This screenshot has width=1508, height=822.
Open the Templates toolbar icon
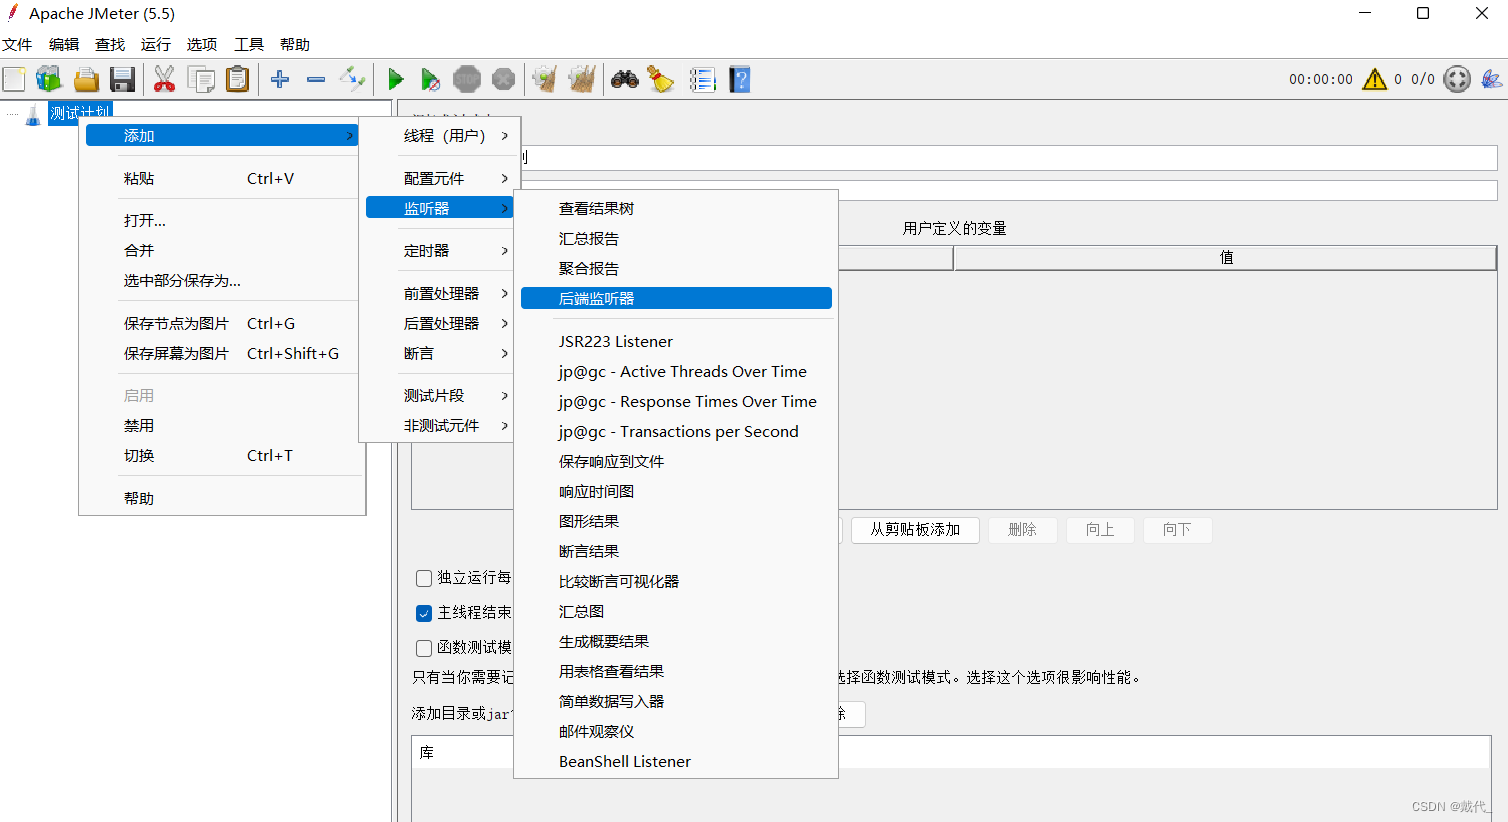(49, 79)
